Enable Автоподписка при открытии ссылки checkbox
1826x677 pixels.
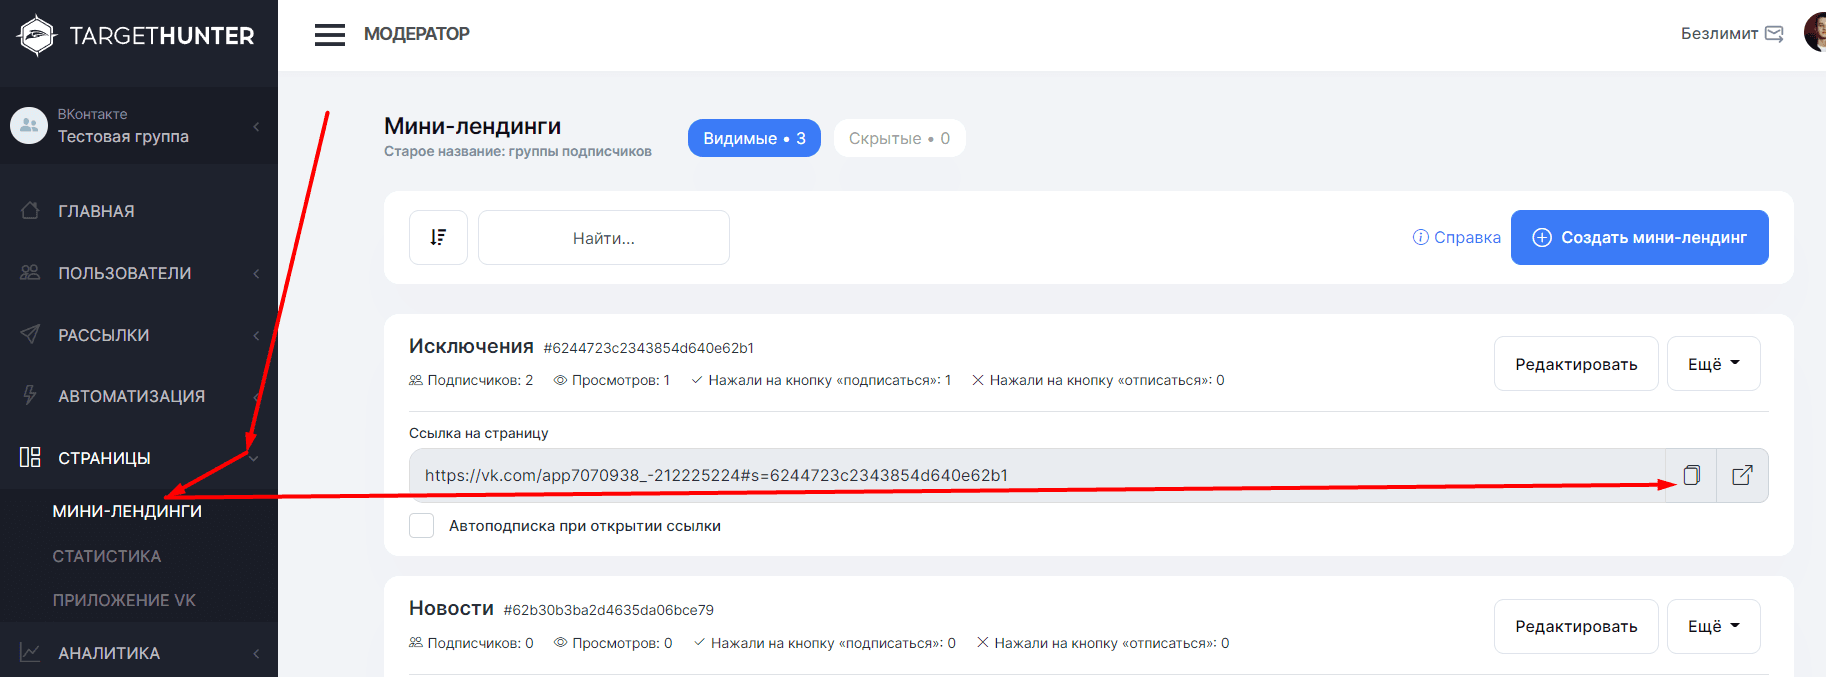pyautogui.click(x=422, y=526)
